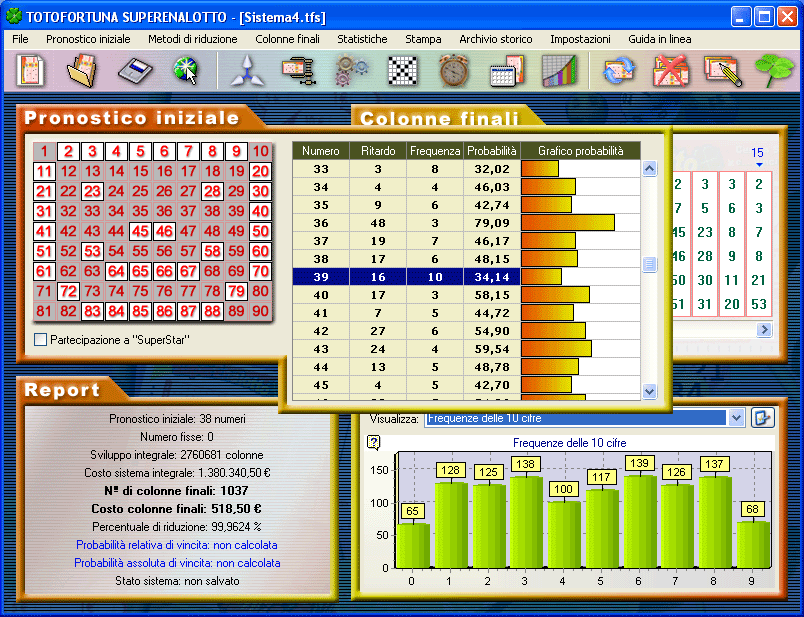Open the Visualizza dropdown list

click(x=737, y=419)
